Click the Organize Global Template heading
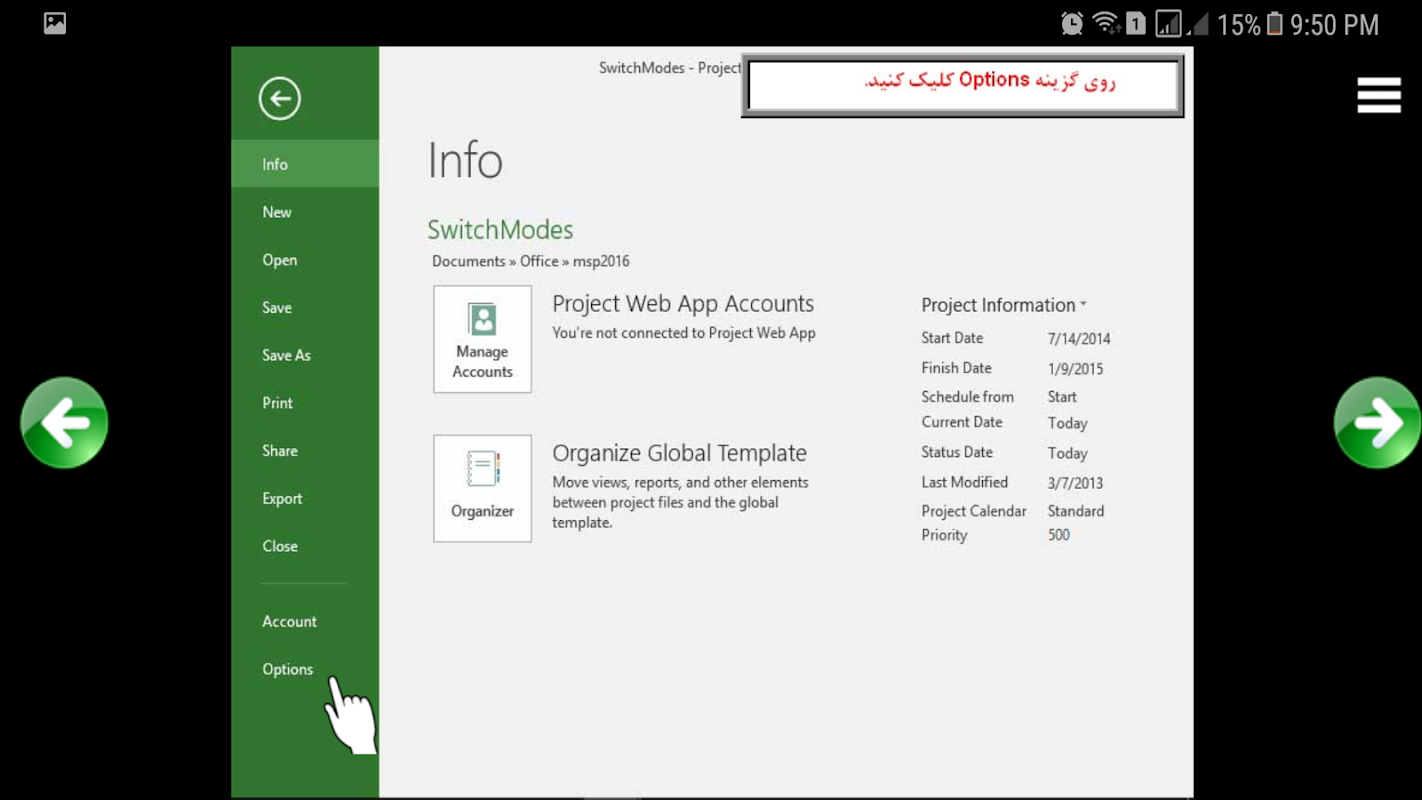This screenshot has width=1422, height=800. [x=679, y=453]
